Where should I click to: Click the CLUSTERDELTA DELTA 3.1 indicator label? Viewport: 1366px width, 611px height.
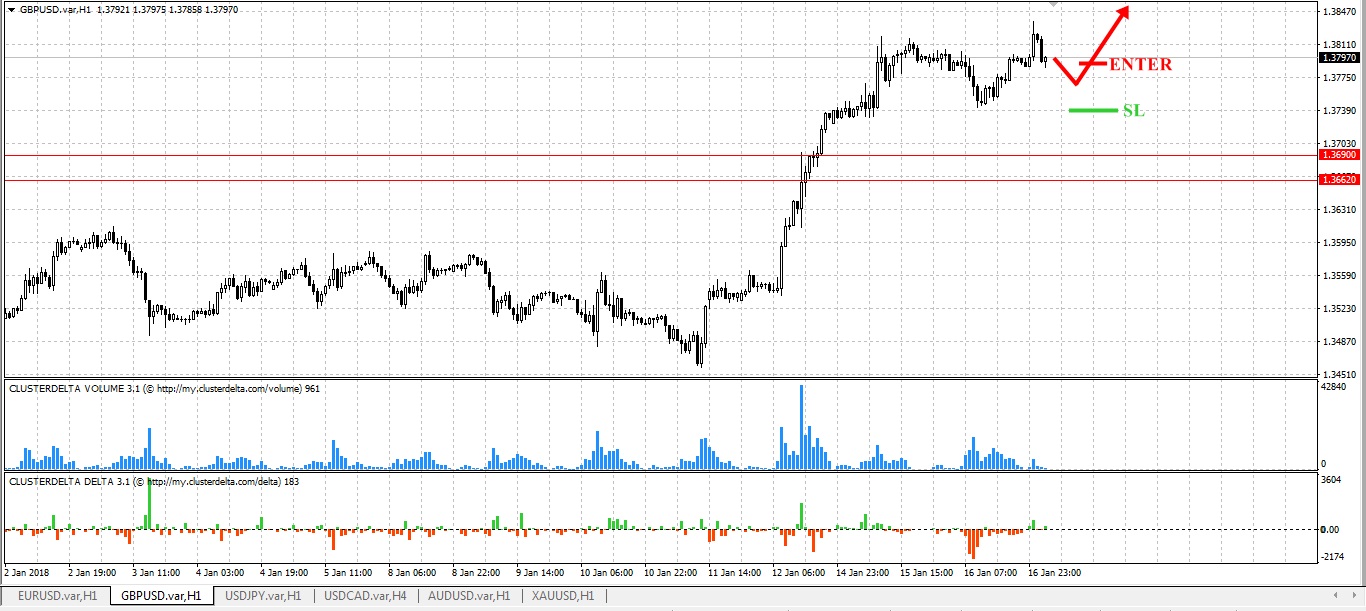click(154, 481)
